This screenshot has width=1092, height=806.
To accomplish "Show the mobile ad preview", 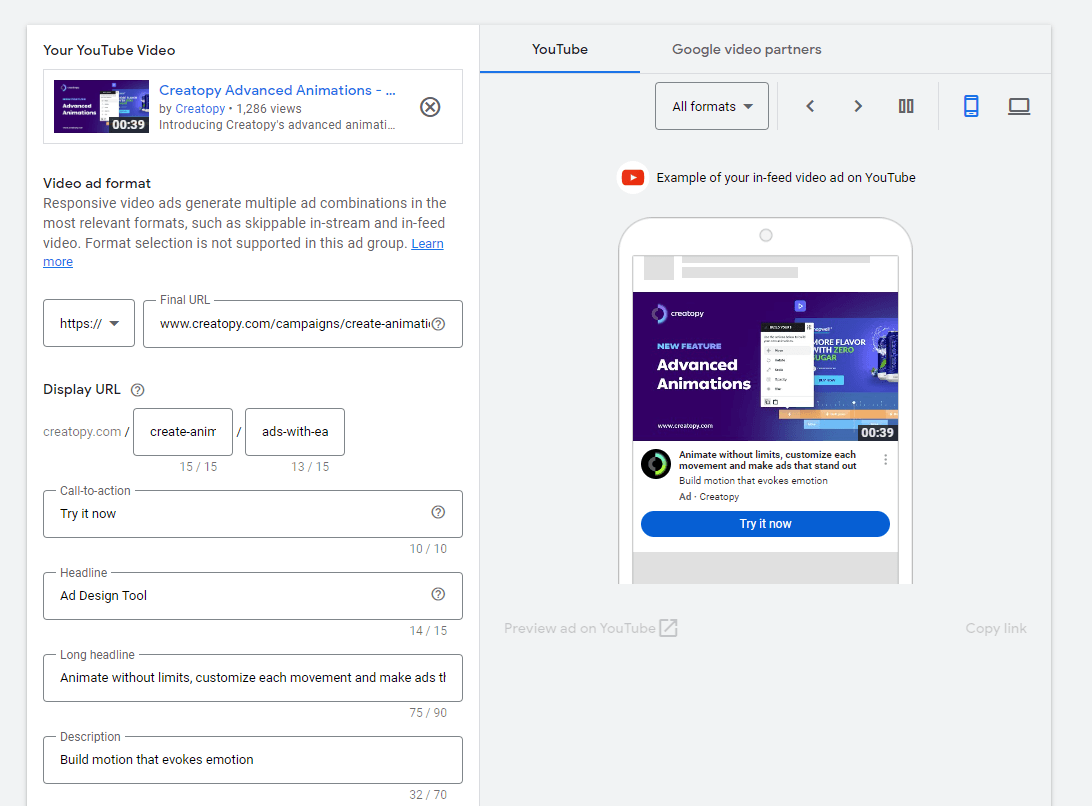I will (x=971, y=106).
